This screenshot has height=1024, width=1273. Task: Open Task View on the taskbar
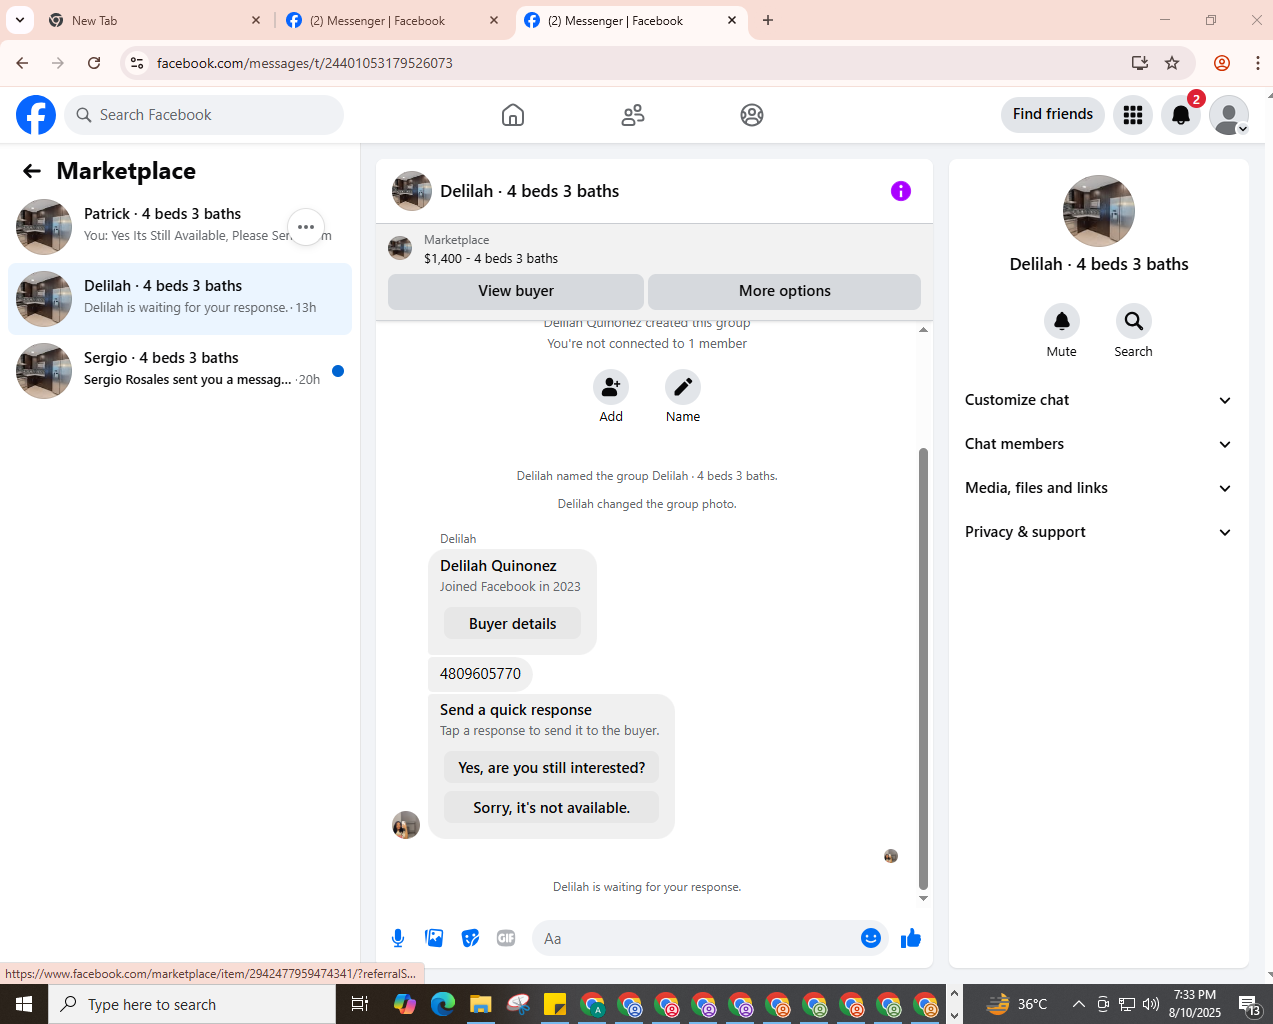360,1004
